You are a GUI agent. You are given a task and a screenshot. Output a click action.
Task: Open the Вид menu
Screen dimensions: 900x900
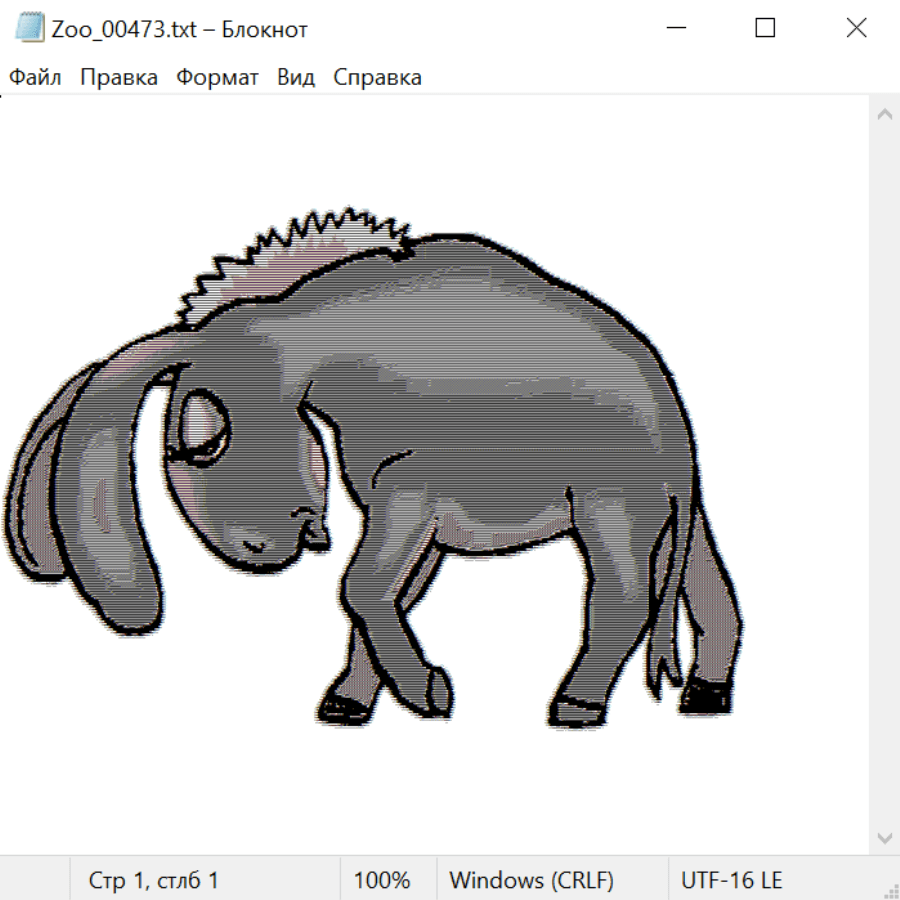coord(296,78)
